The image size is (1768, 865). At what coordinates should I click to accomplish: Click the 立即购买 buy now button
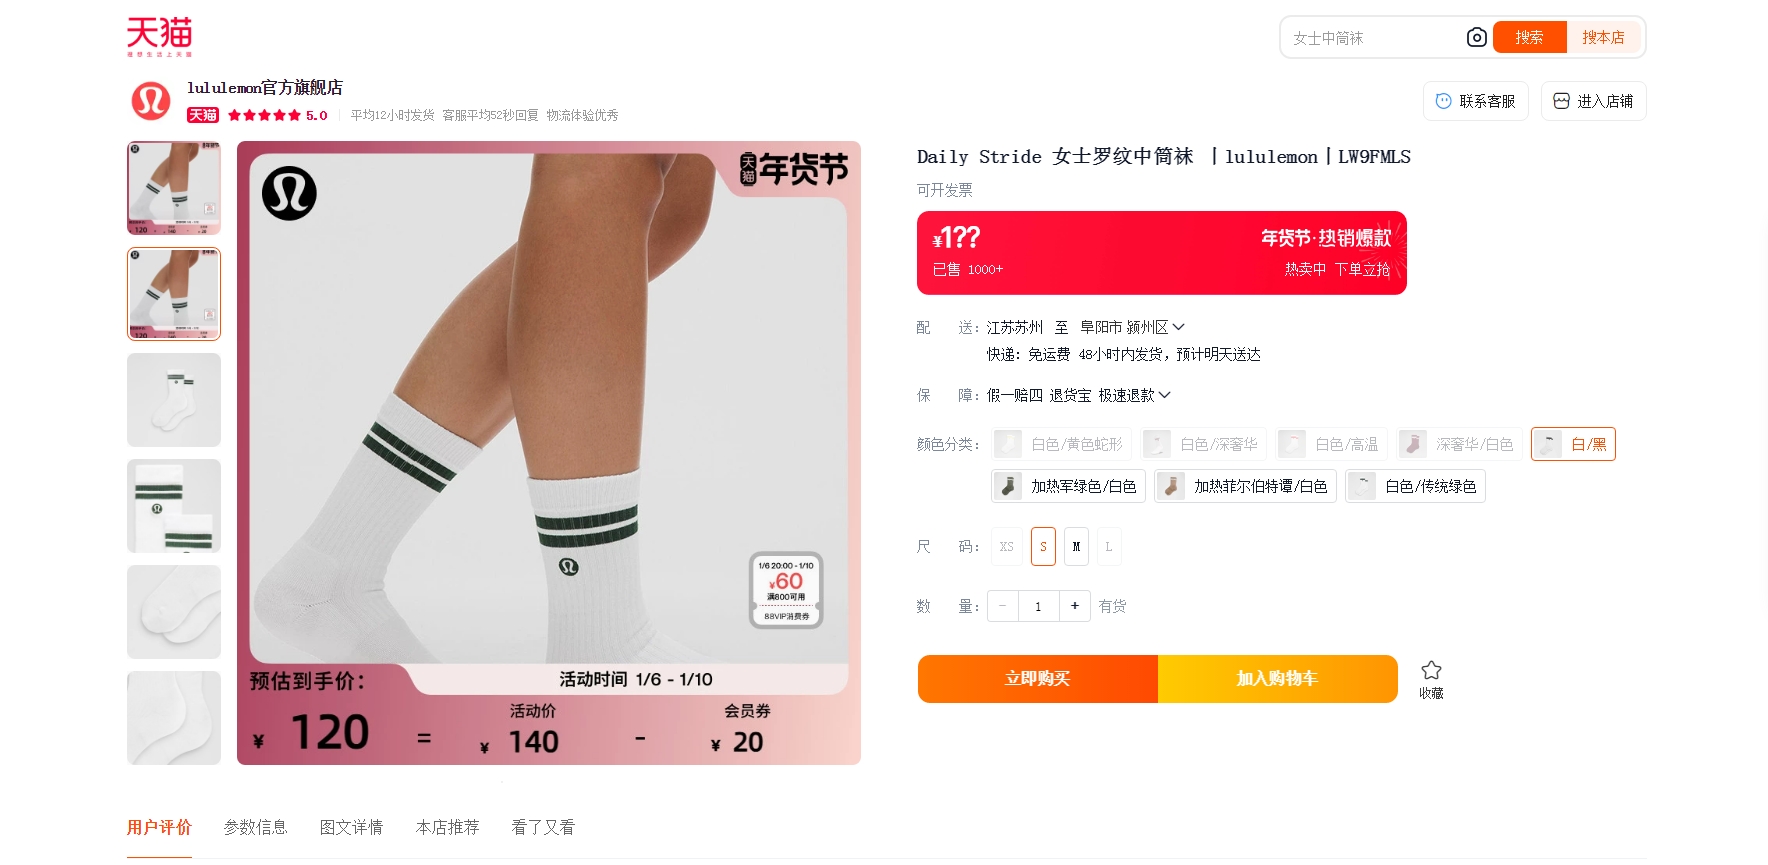1037,679
